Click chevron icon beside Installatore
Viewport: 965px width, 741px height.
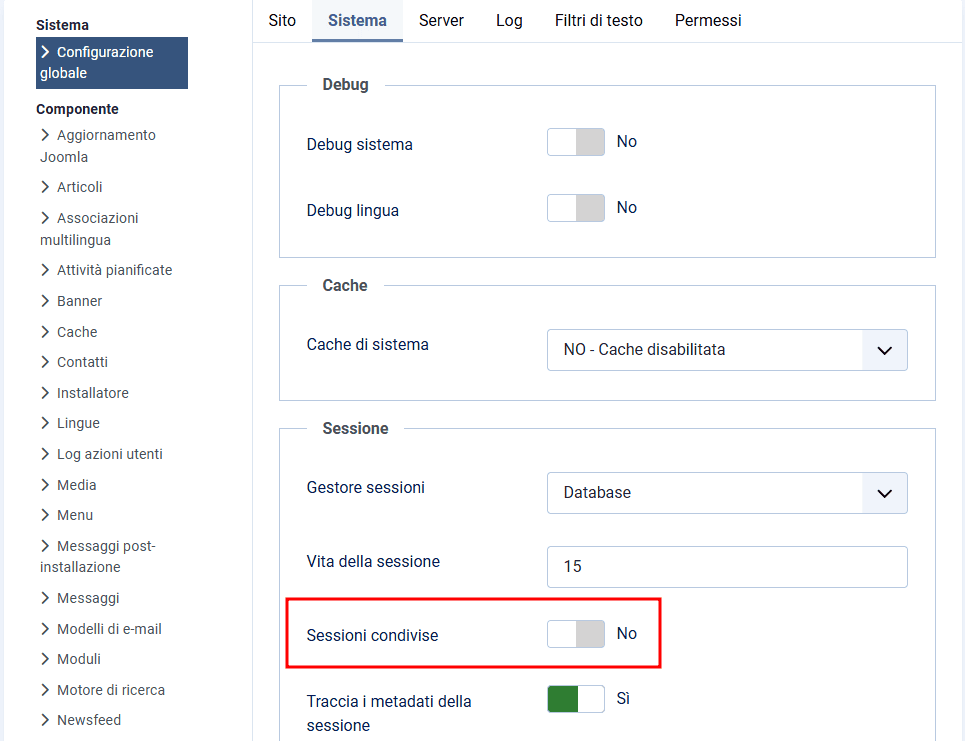coord(45,393)
